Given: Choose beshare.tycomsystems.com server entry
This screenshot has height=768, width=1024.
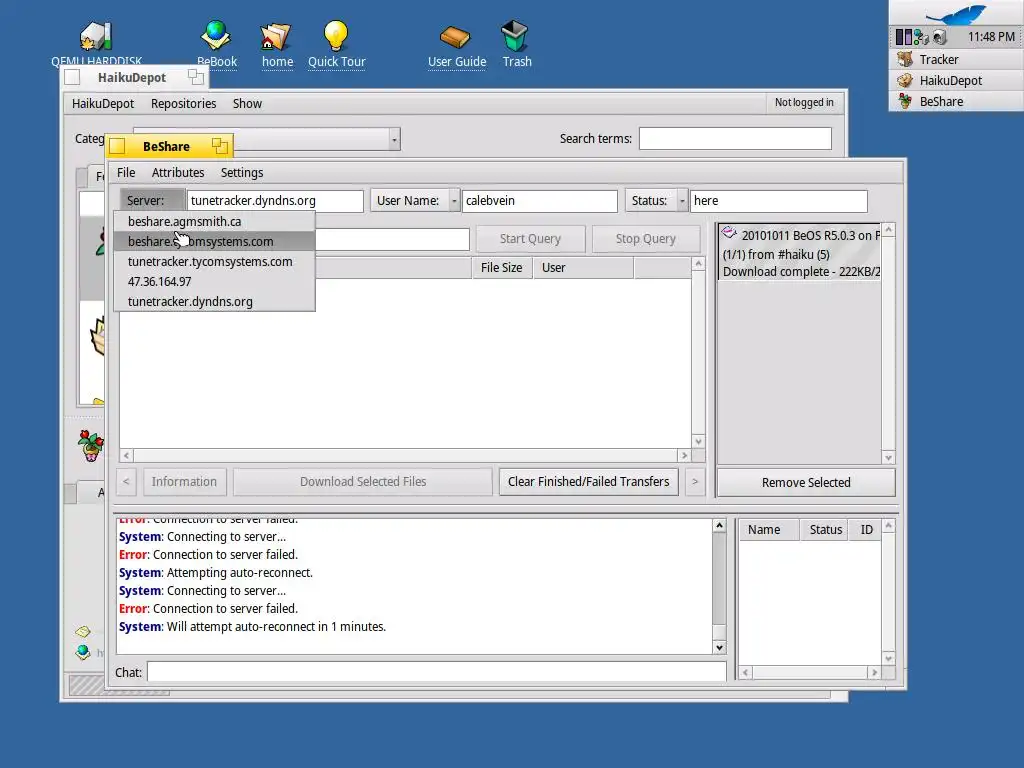Looking at the screenshot, I should click(x=214, y=242).
